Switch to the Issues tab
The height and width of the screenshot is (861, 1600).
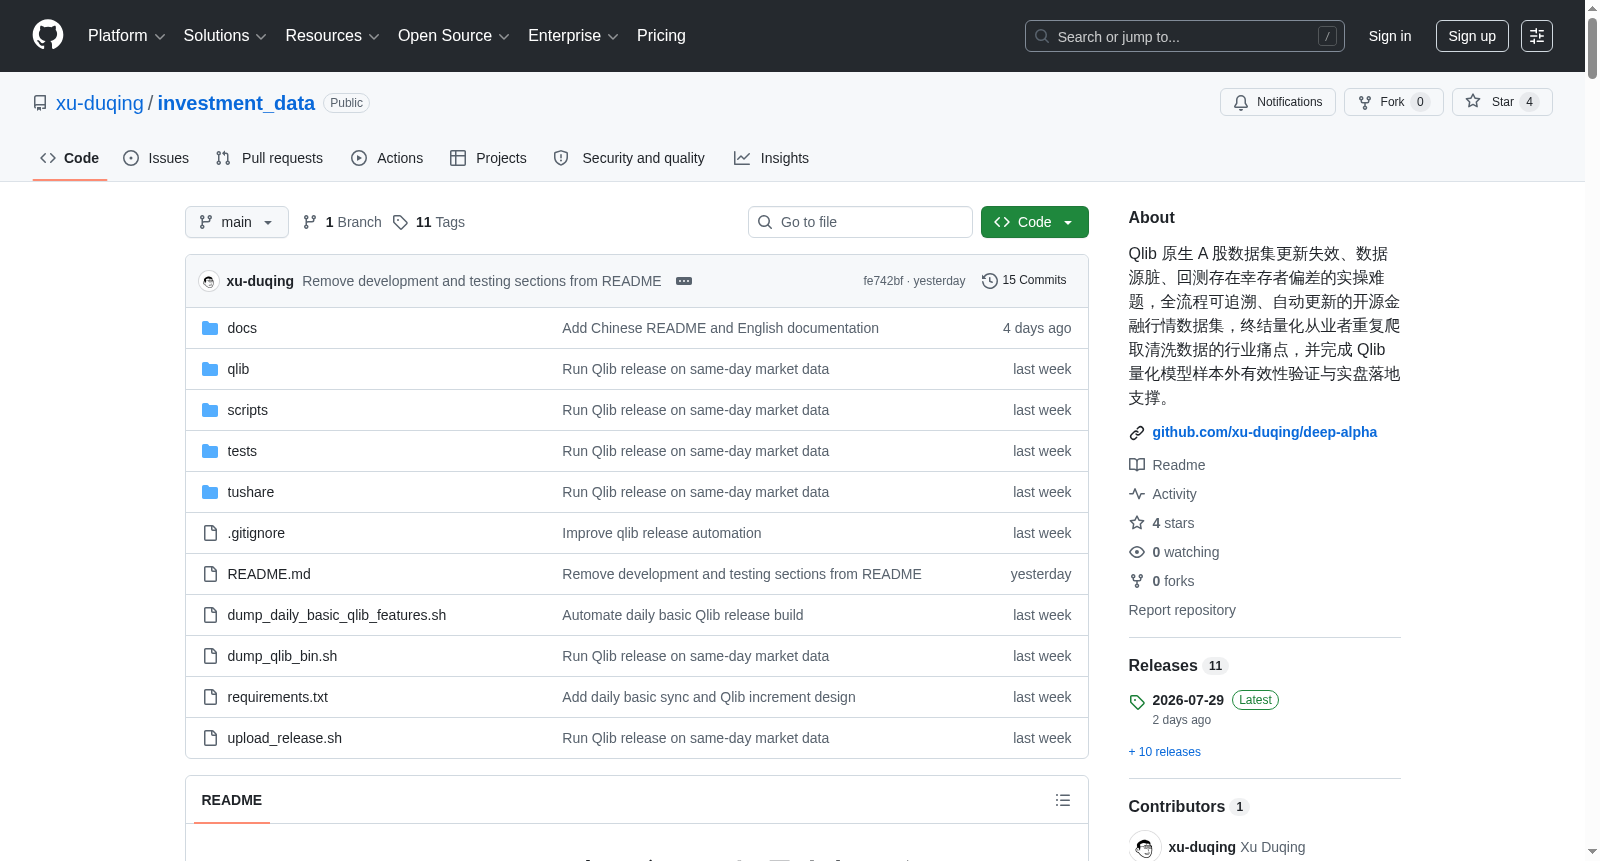156,158
